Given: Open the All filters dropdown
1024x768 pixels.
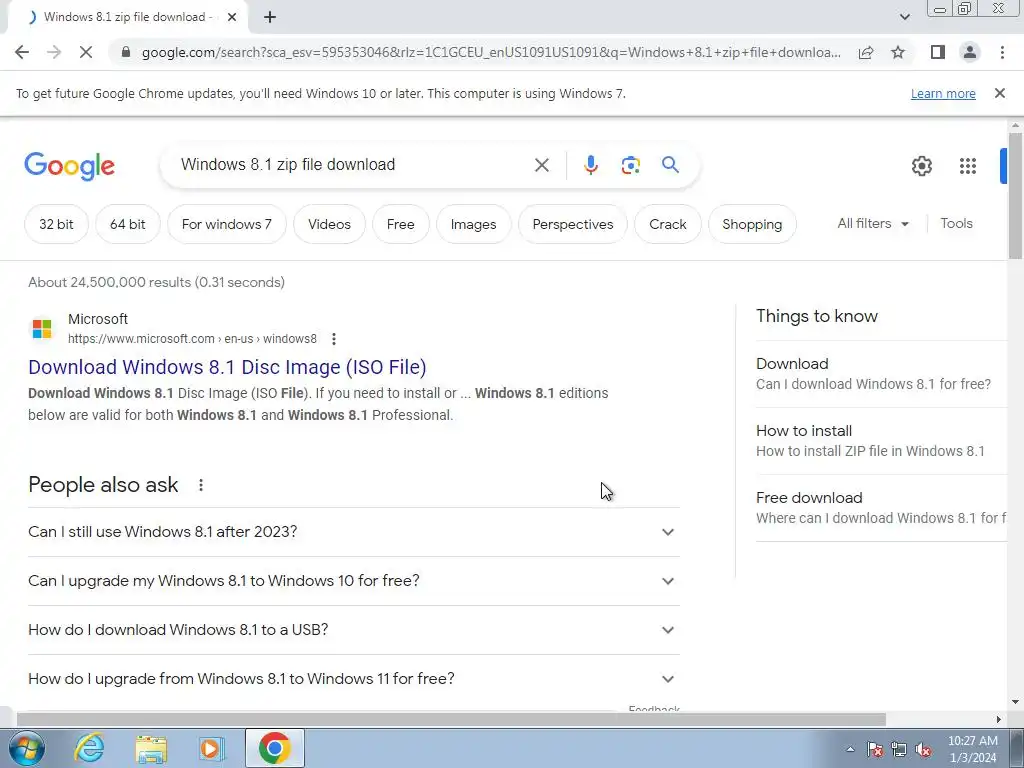Looking at the screenshot, I should (873, 223).
